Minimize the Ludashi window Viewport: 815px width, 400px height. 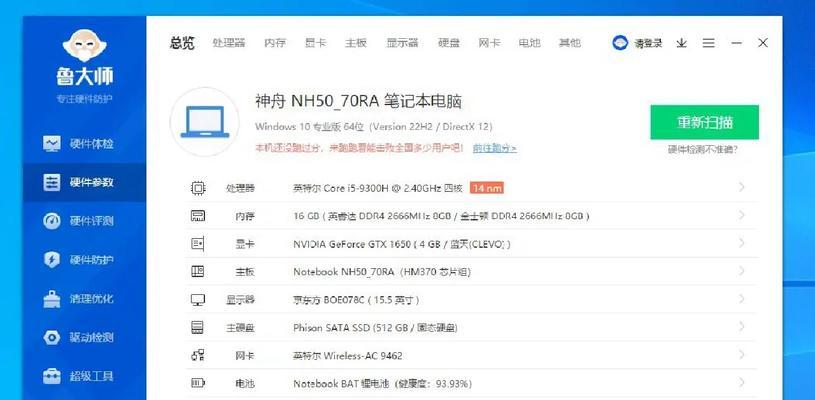pyautogui.click(x=737, y=43)
